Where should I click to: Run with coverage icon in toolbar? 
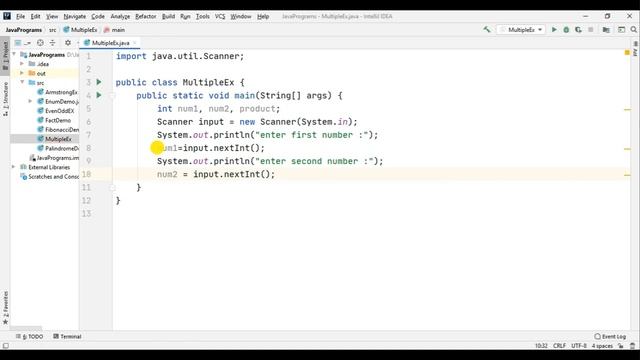(578, 29)
